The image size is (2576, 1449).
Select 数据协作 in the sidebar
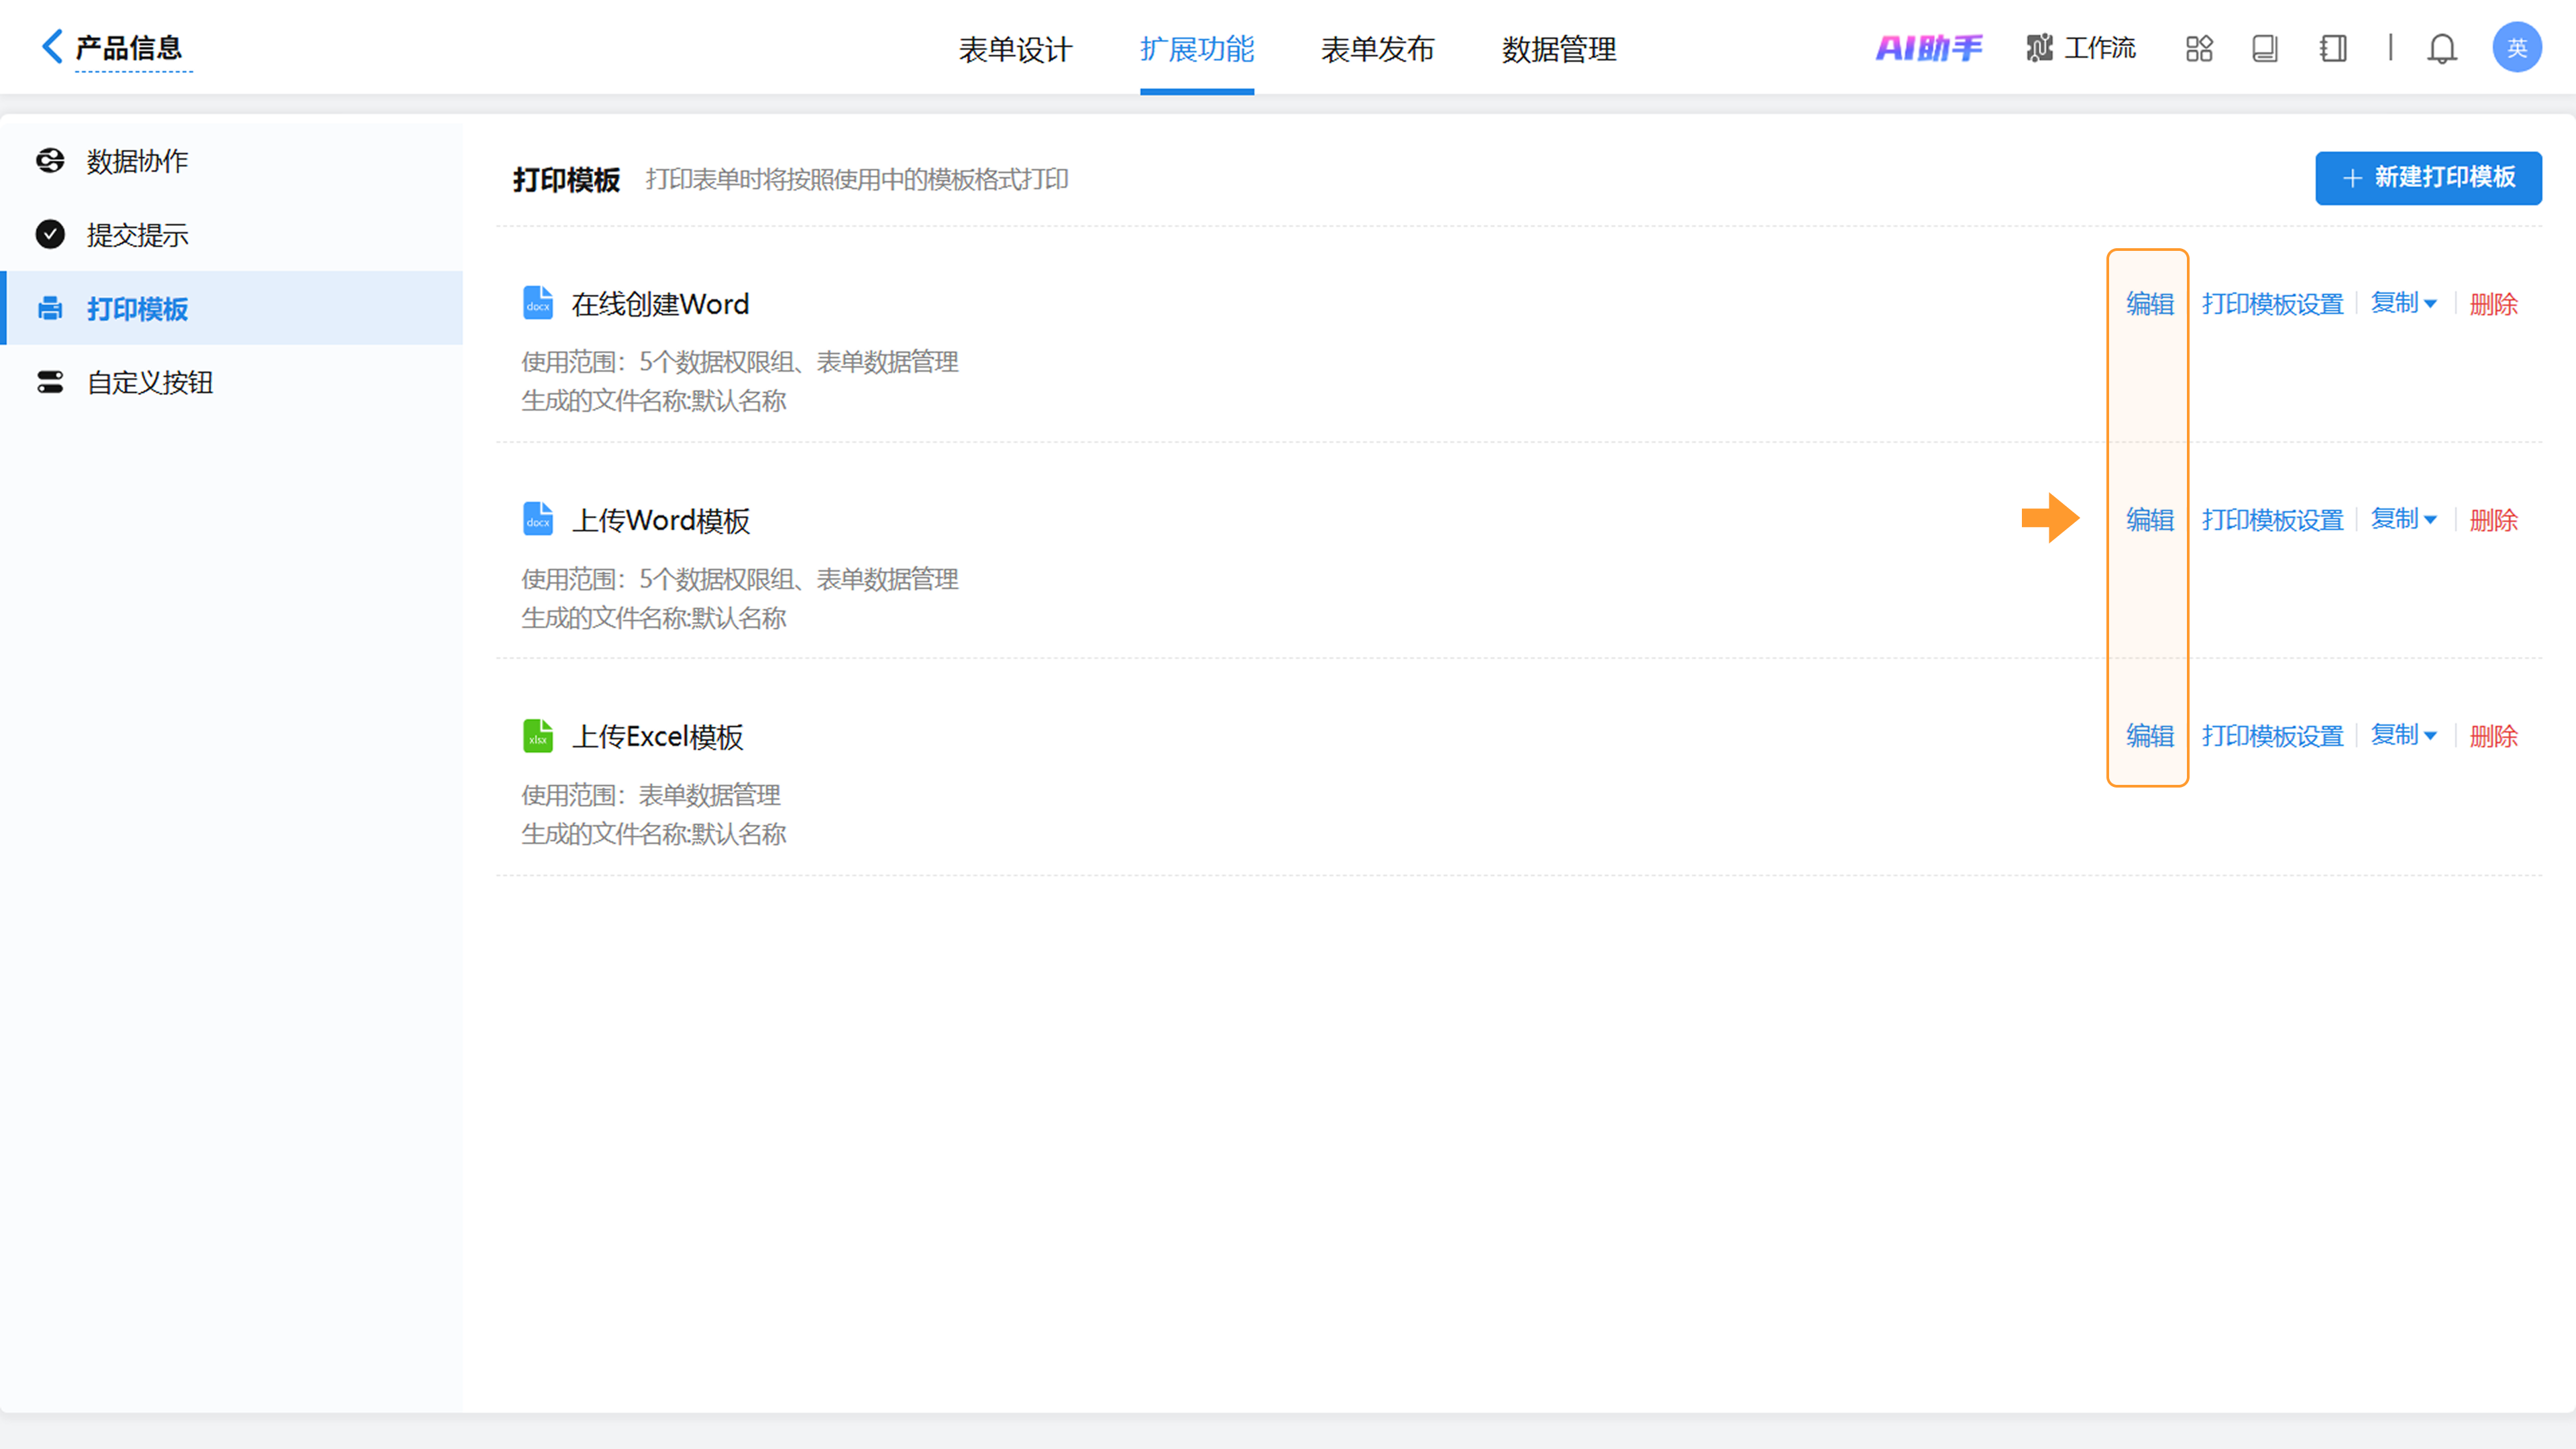232,161
